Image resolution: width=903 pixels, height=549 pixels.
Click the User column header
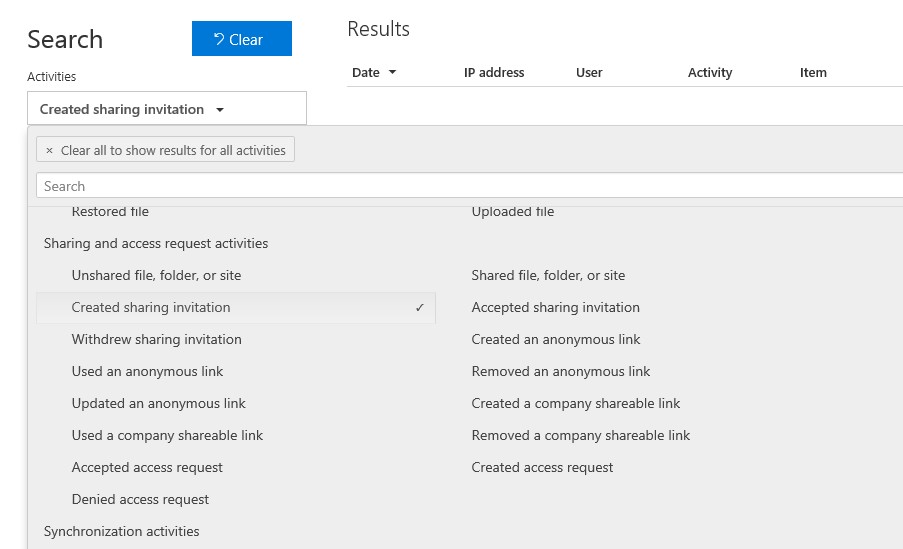tap(589, 73)
